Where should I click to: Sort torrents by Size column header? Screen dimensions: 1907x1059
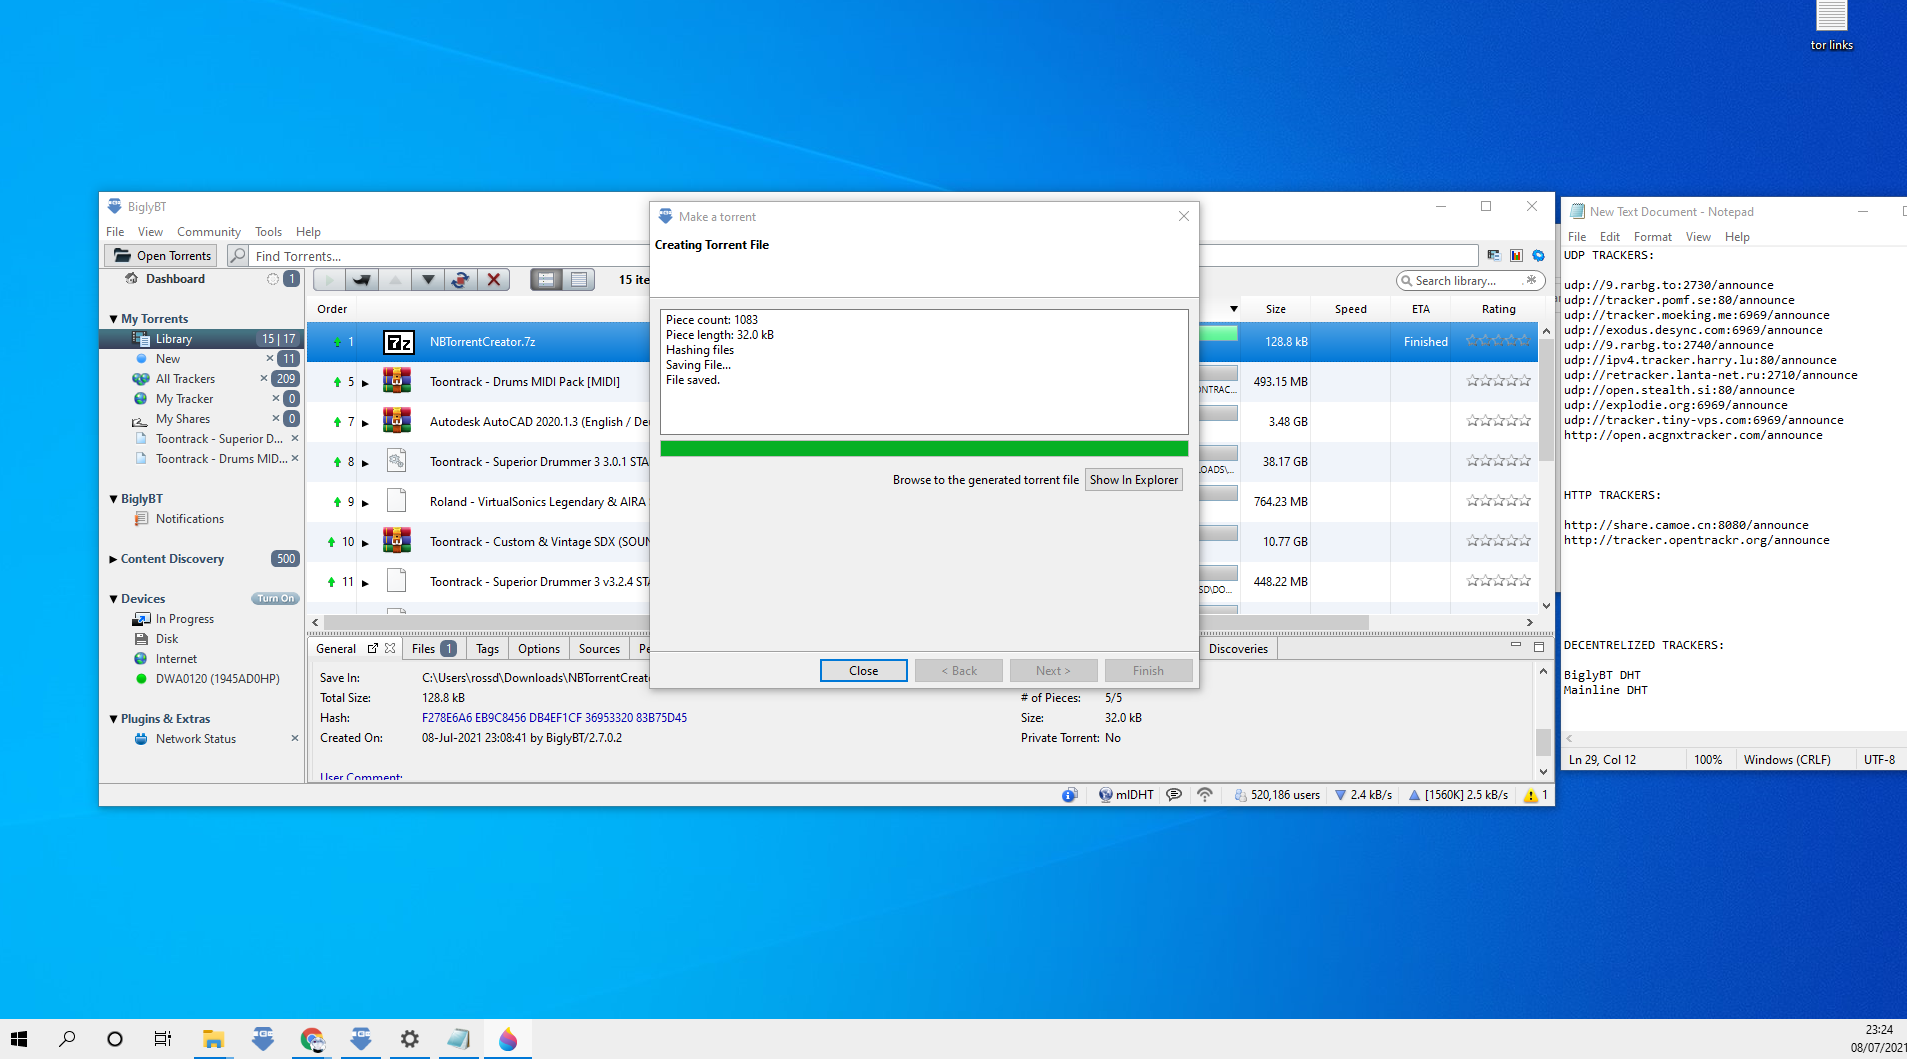1275,309
